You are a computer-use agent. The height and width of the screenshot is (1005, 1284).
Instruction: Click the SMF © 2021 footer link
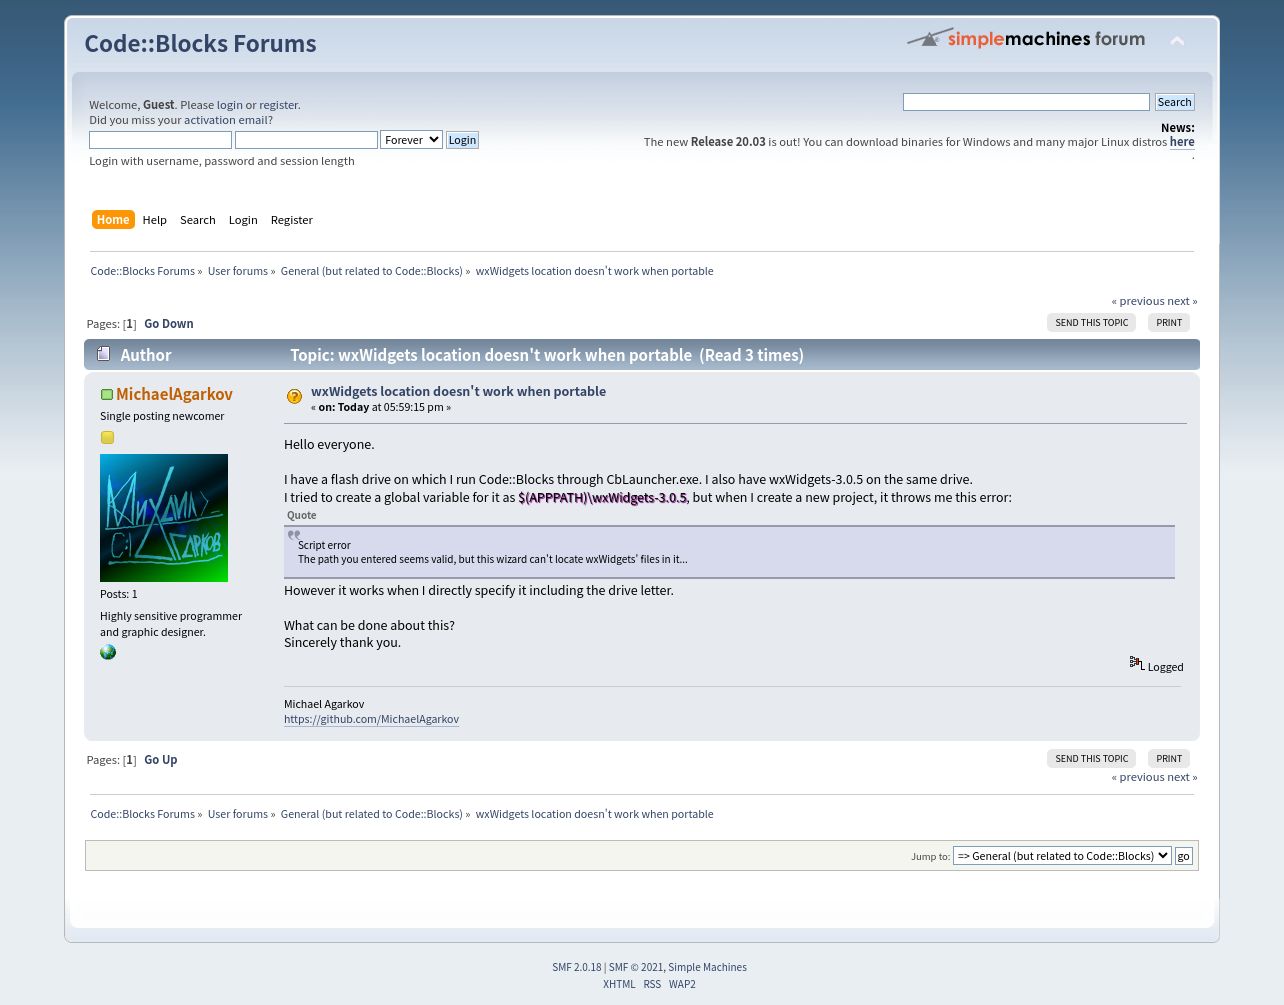636,967
